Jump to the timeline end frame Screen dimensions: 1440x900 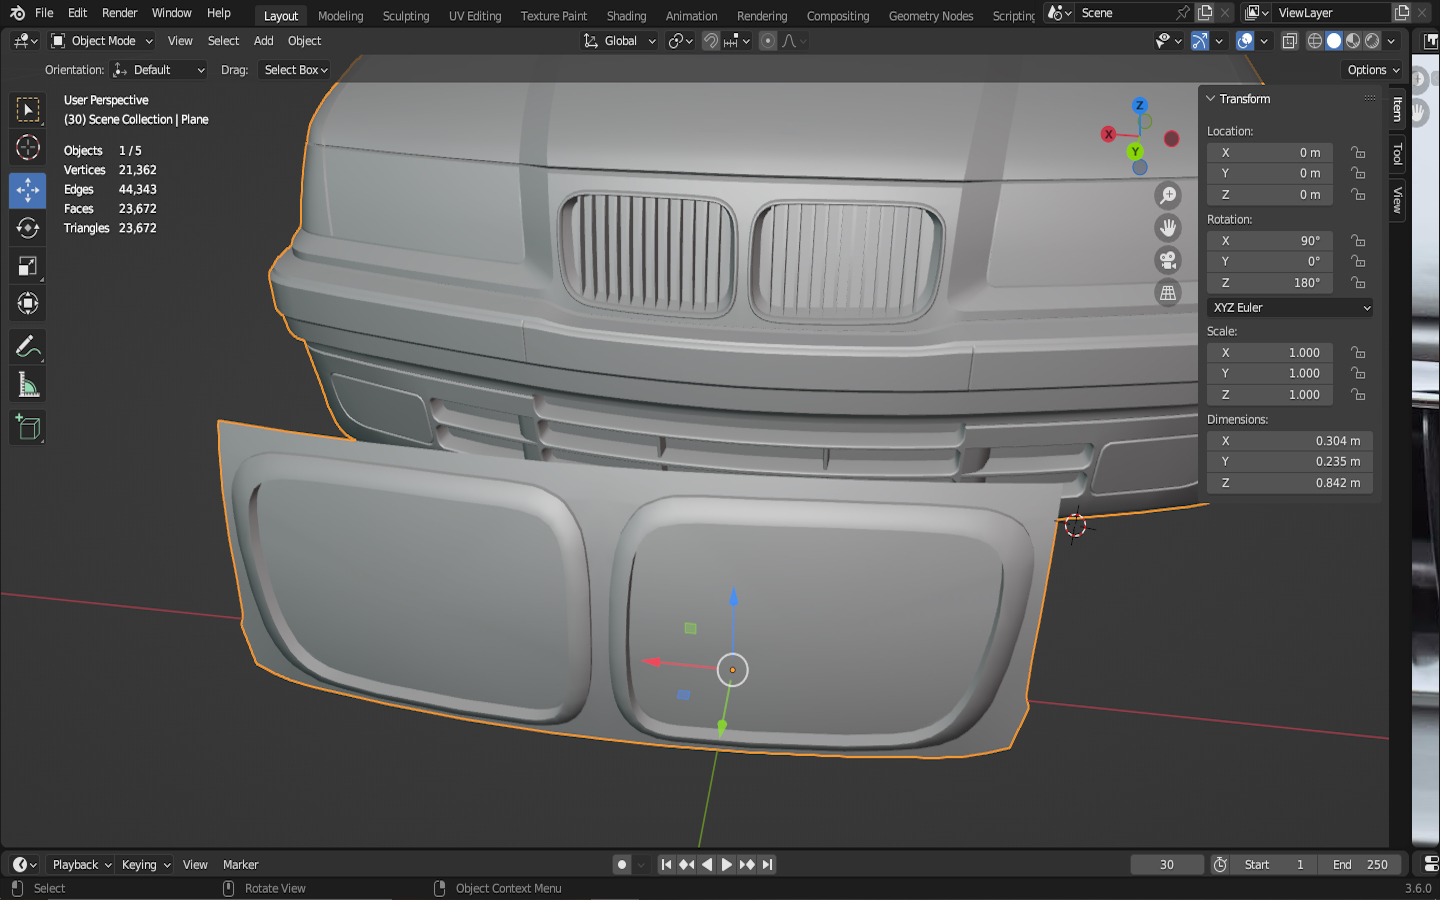click(x=767, y=865)
